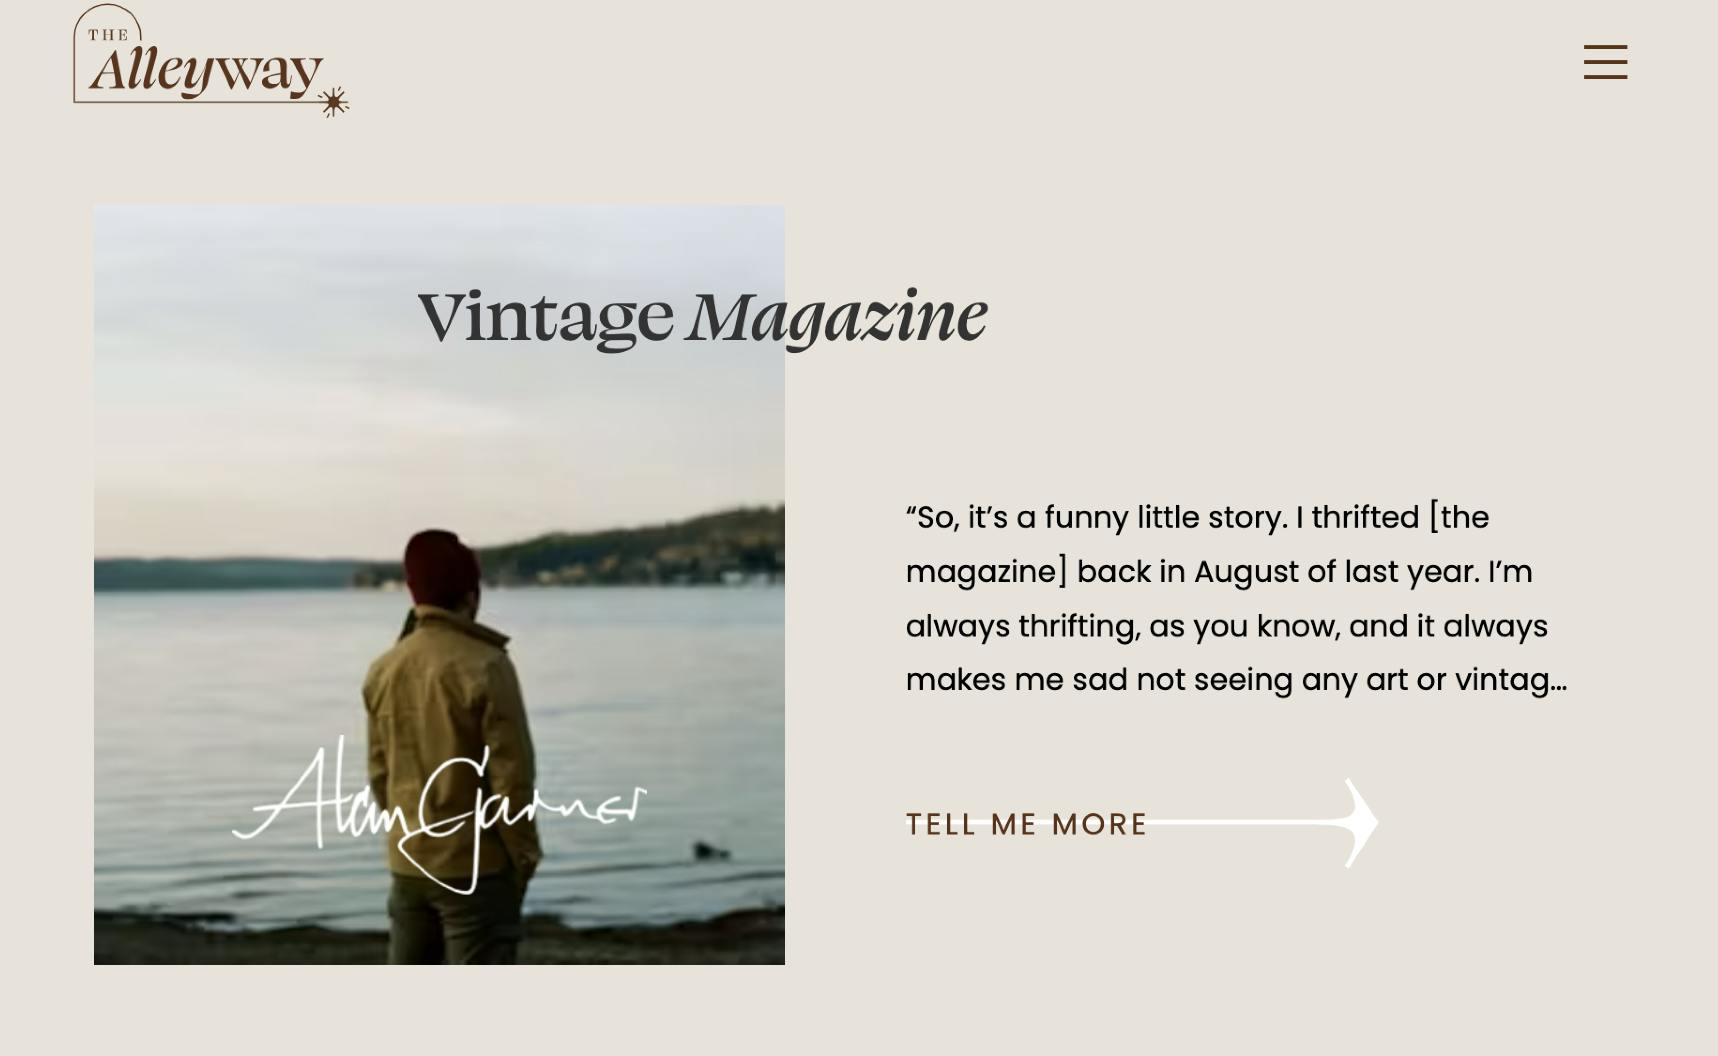Click the italic word Magazine in title

pos(837,317)
